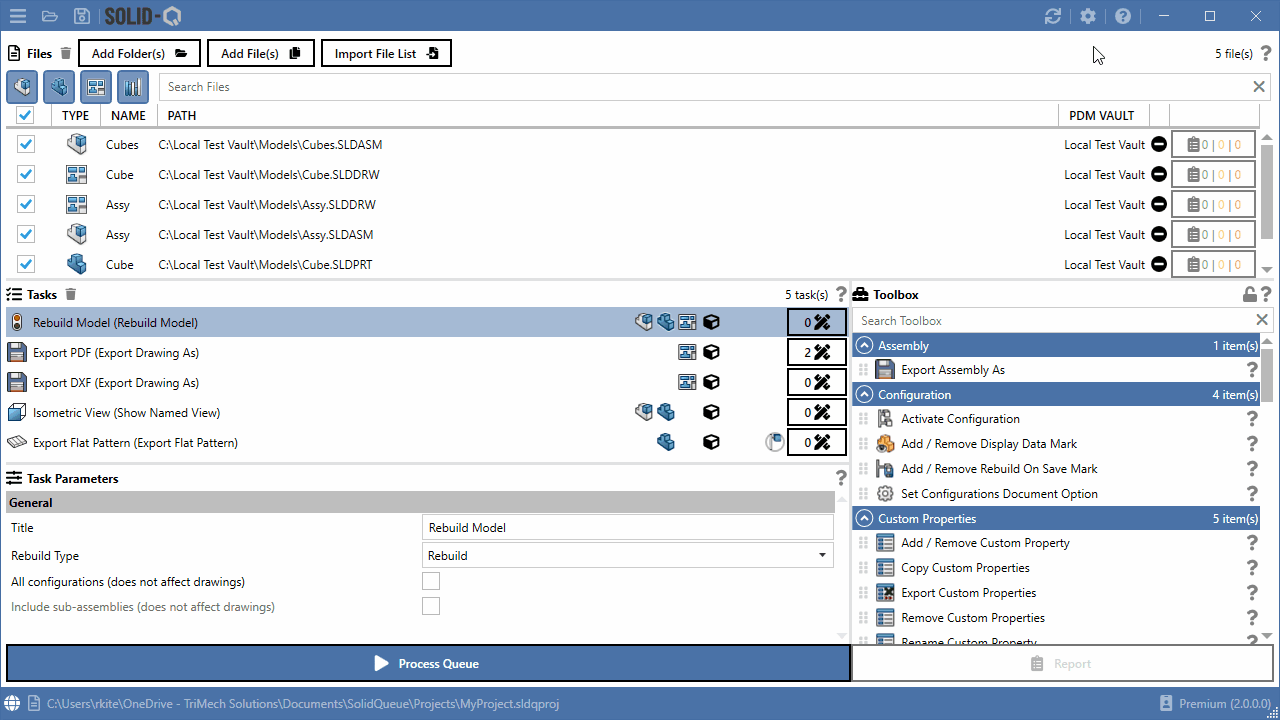Open settings gear in title bar

coord(1088,16)
